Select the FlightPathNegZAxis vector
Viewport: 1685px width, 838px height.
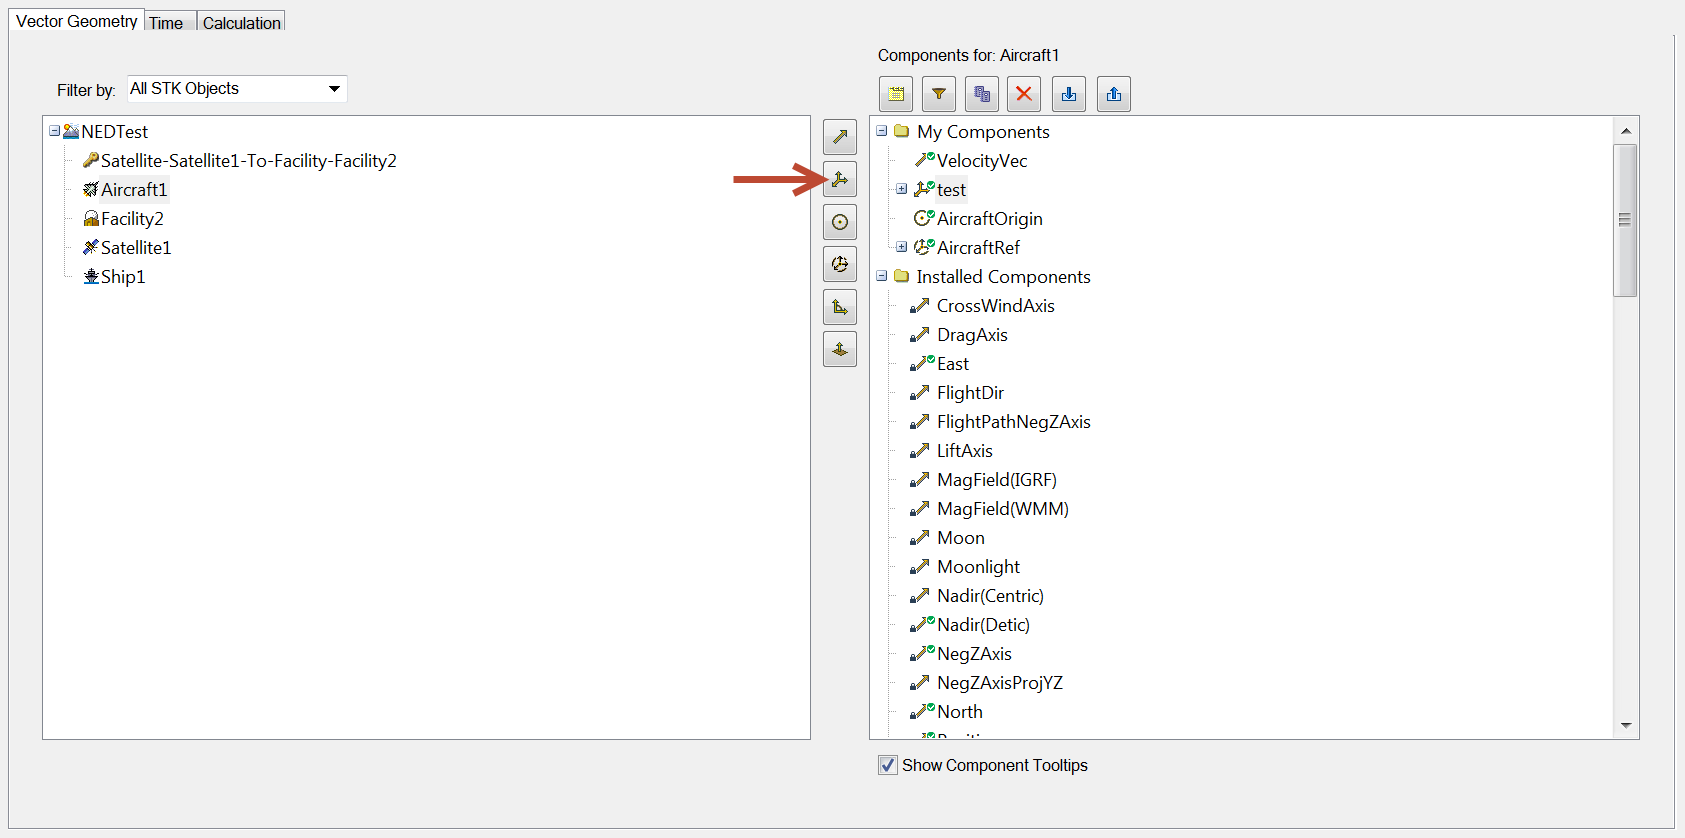[1014, 421]
